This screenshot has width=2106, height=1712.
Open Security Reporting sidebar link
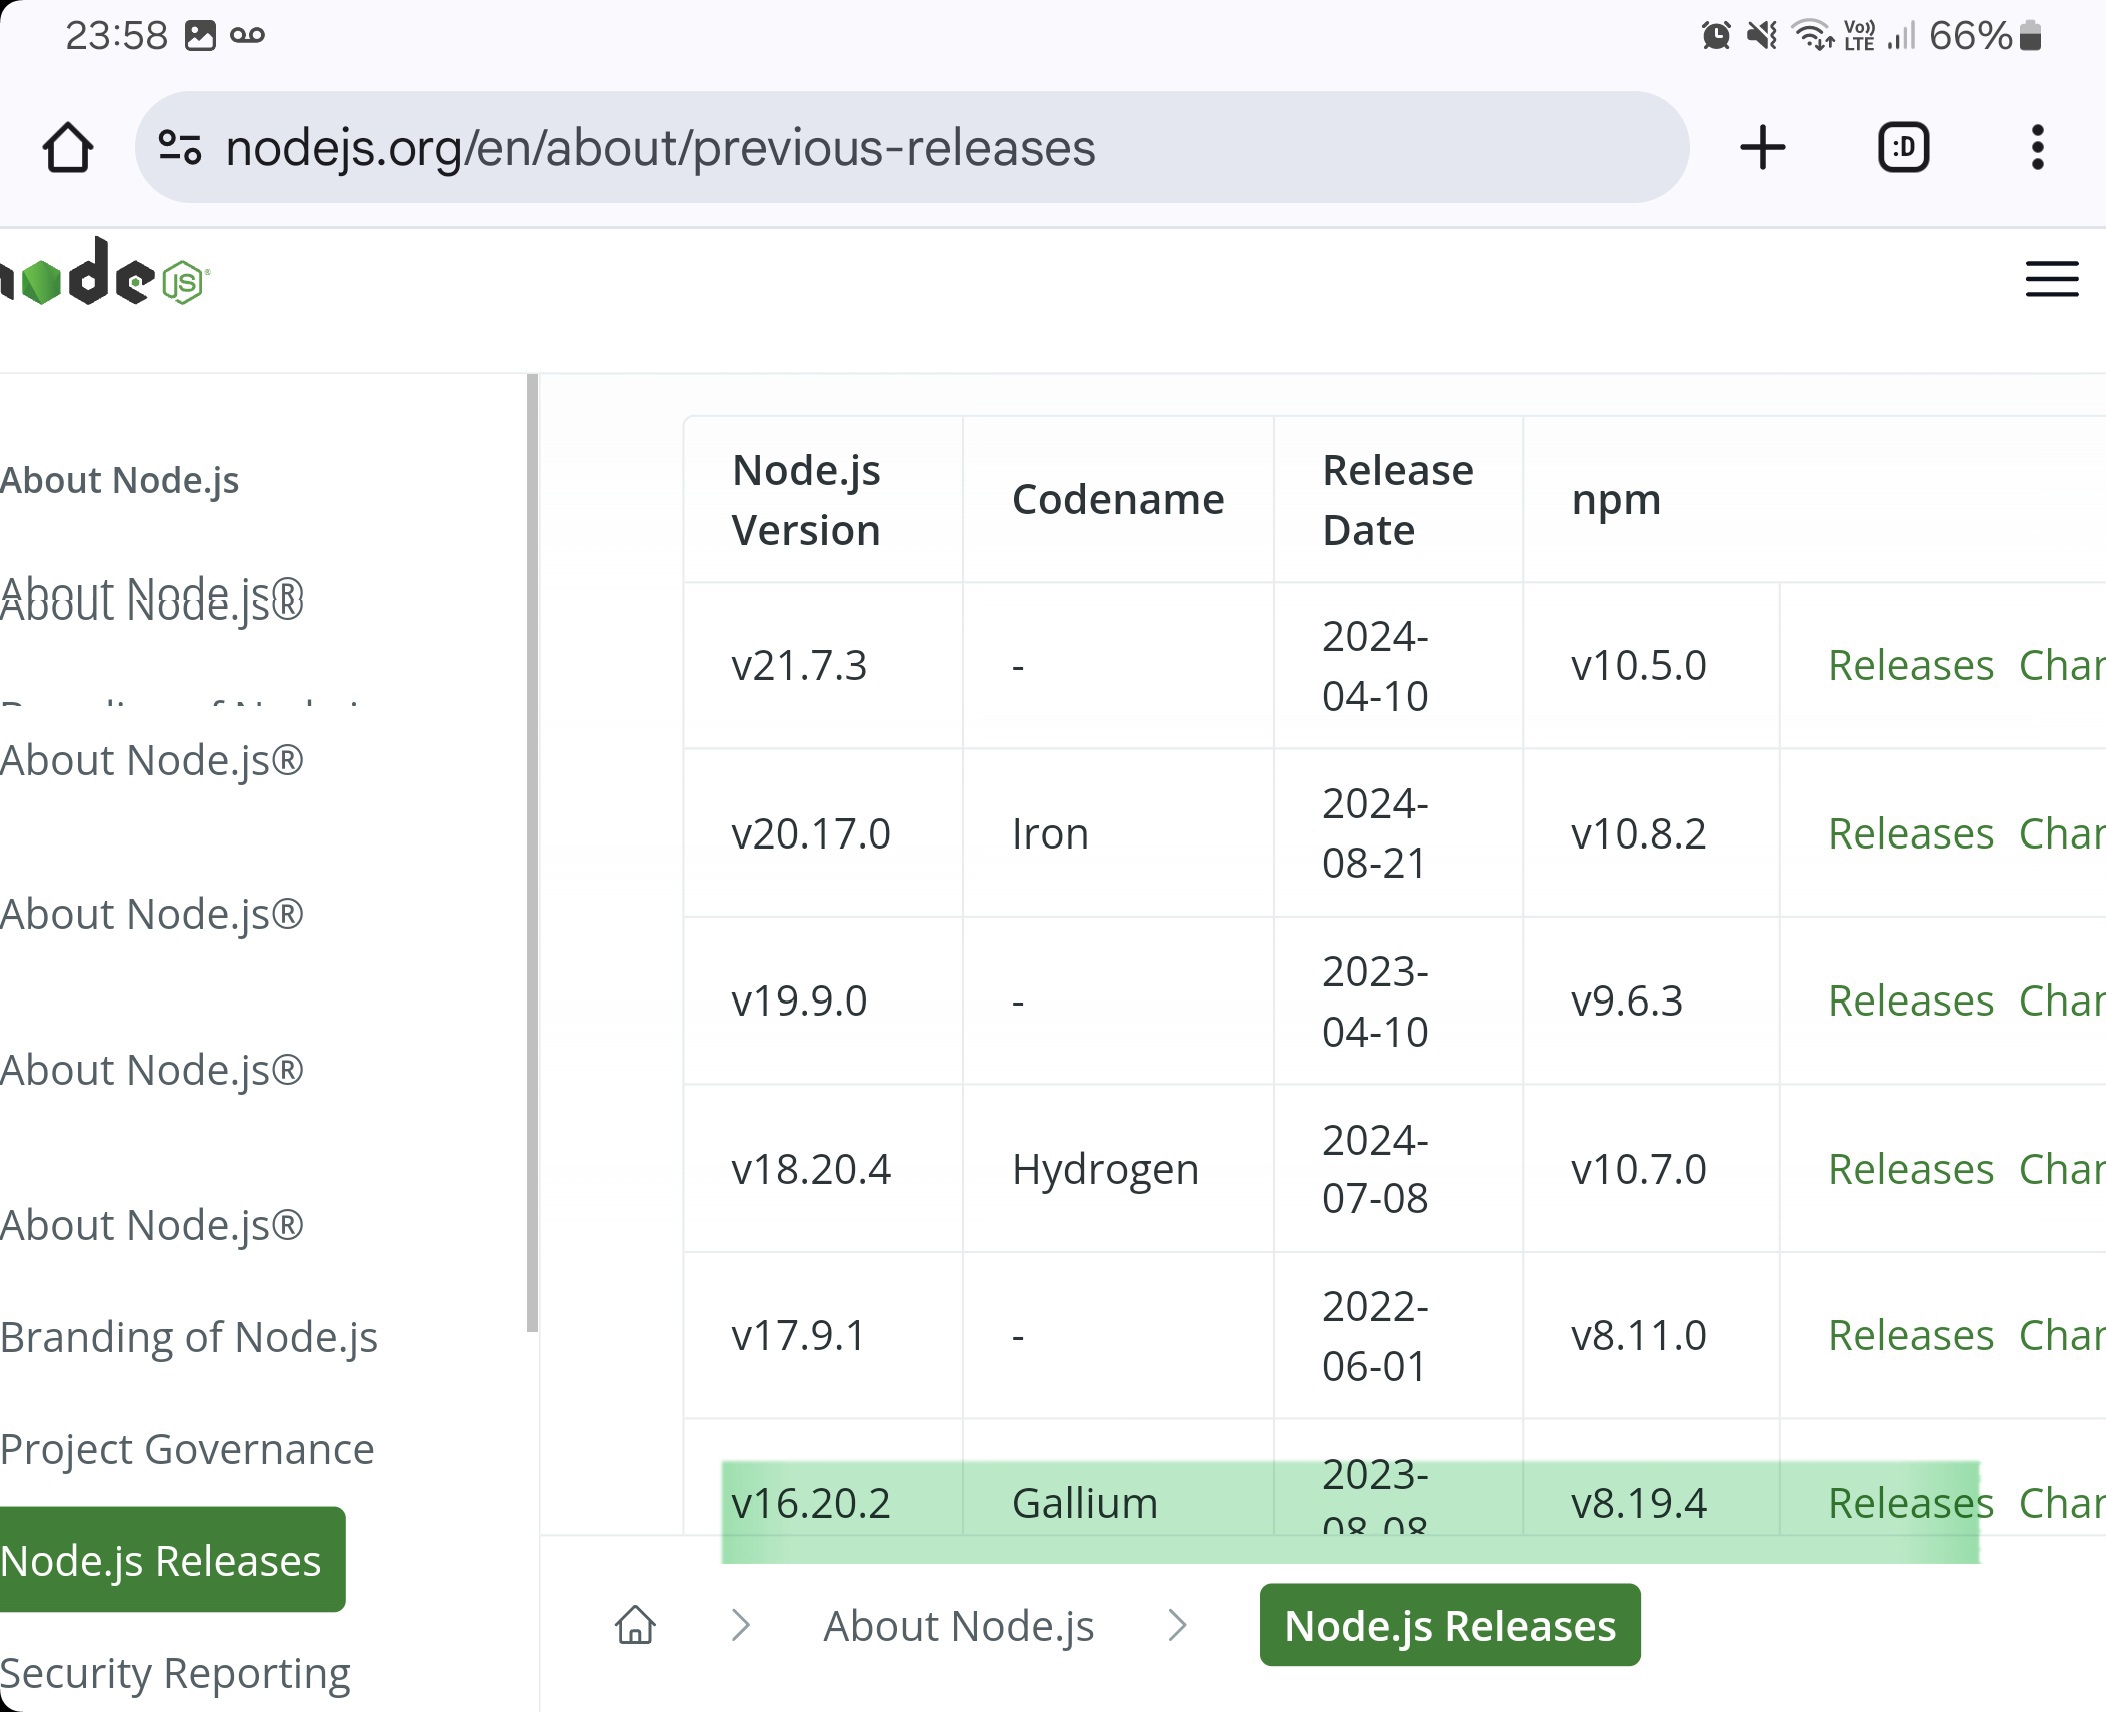coord(175,1673)
